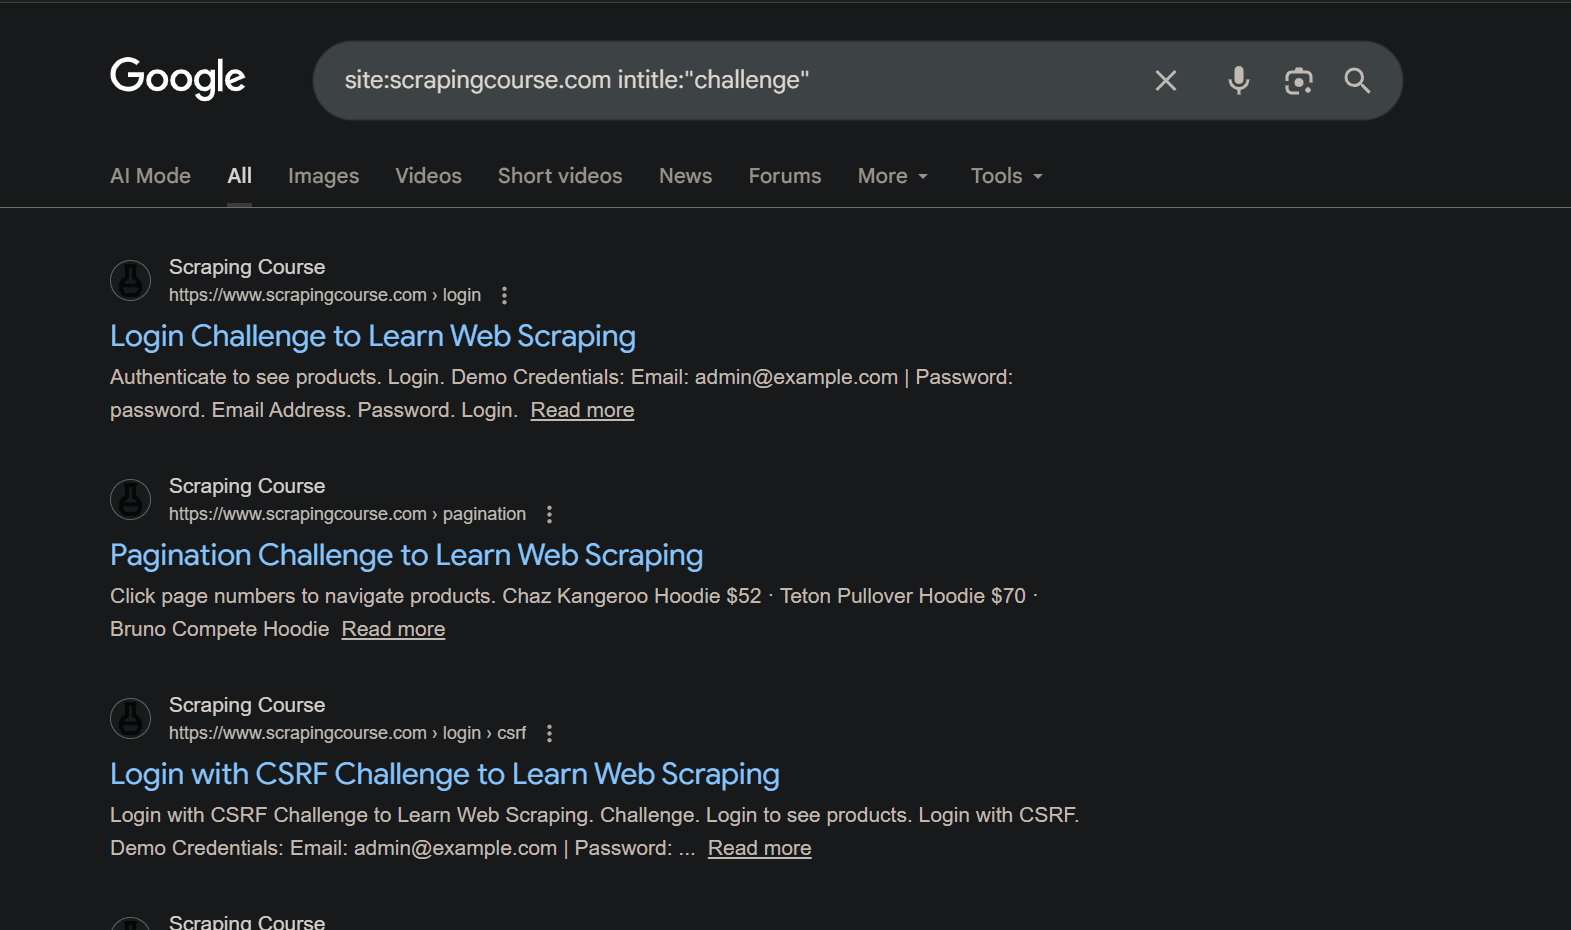Click Scraping Course site name above the CSRF result
Viewport: 1571px width, 930px height.
(247, 705)
